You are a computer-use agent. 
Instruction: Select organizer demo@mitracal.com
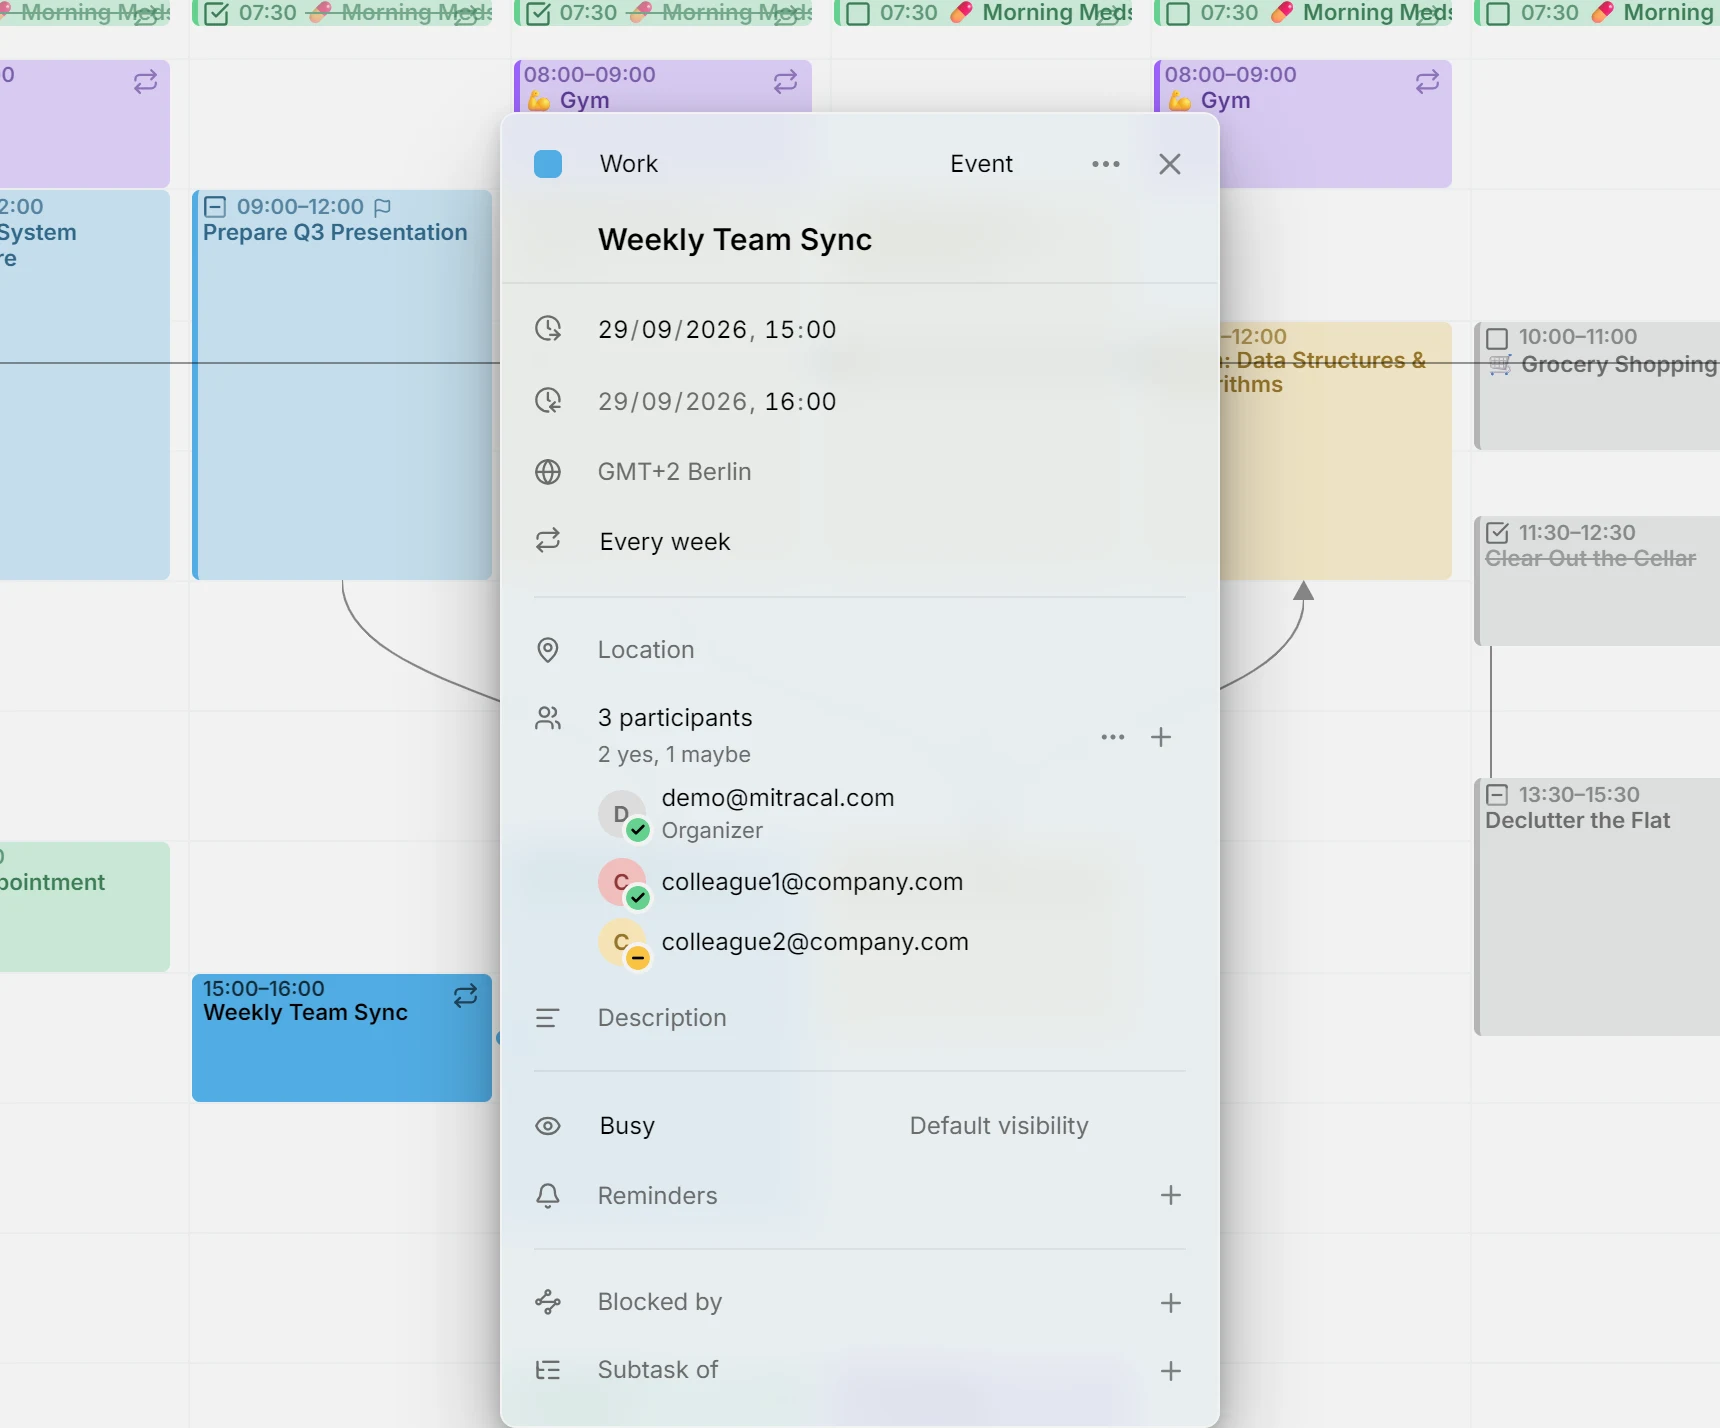[778, 814]
